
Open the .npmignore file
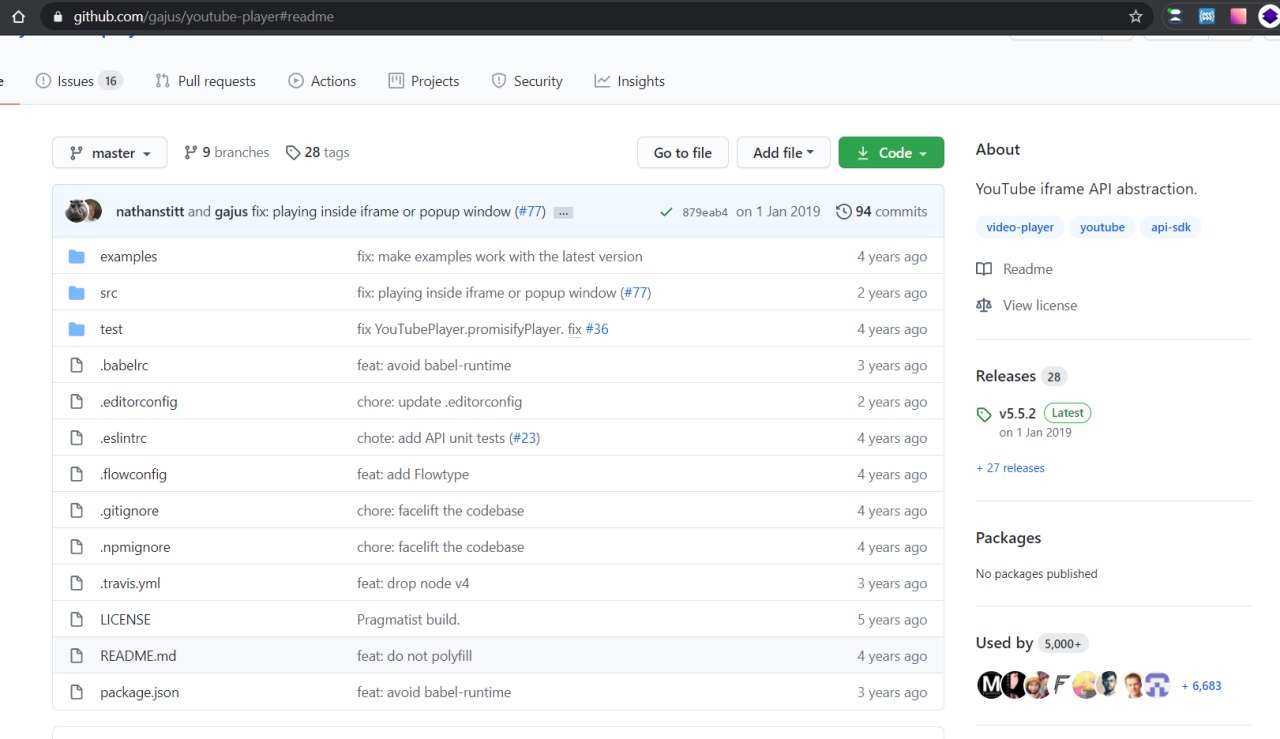pos(135,547)
